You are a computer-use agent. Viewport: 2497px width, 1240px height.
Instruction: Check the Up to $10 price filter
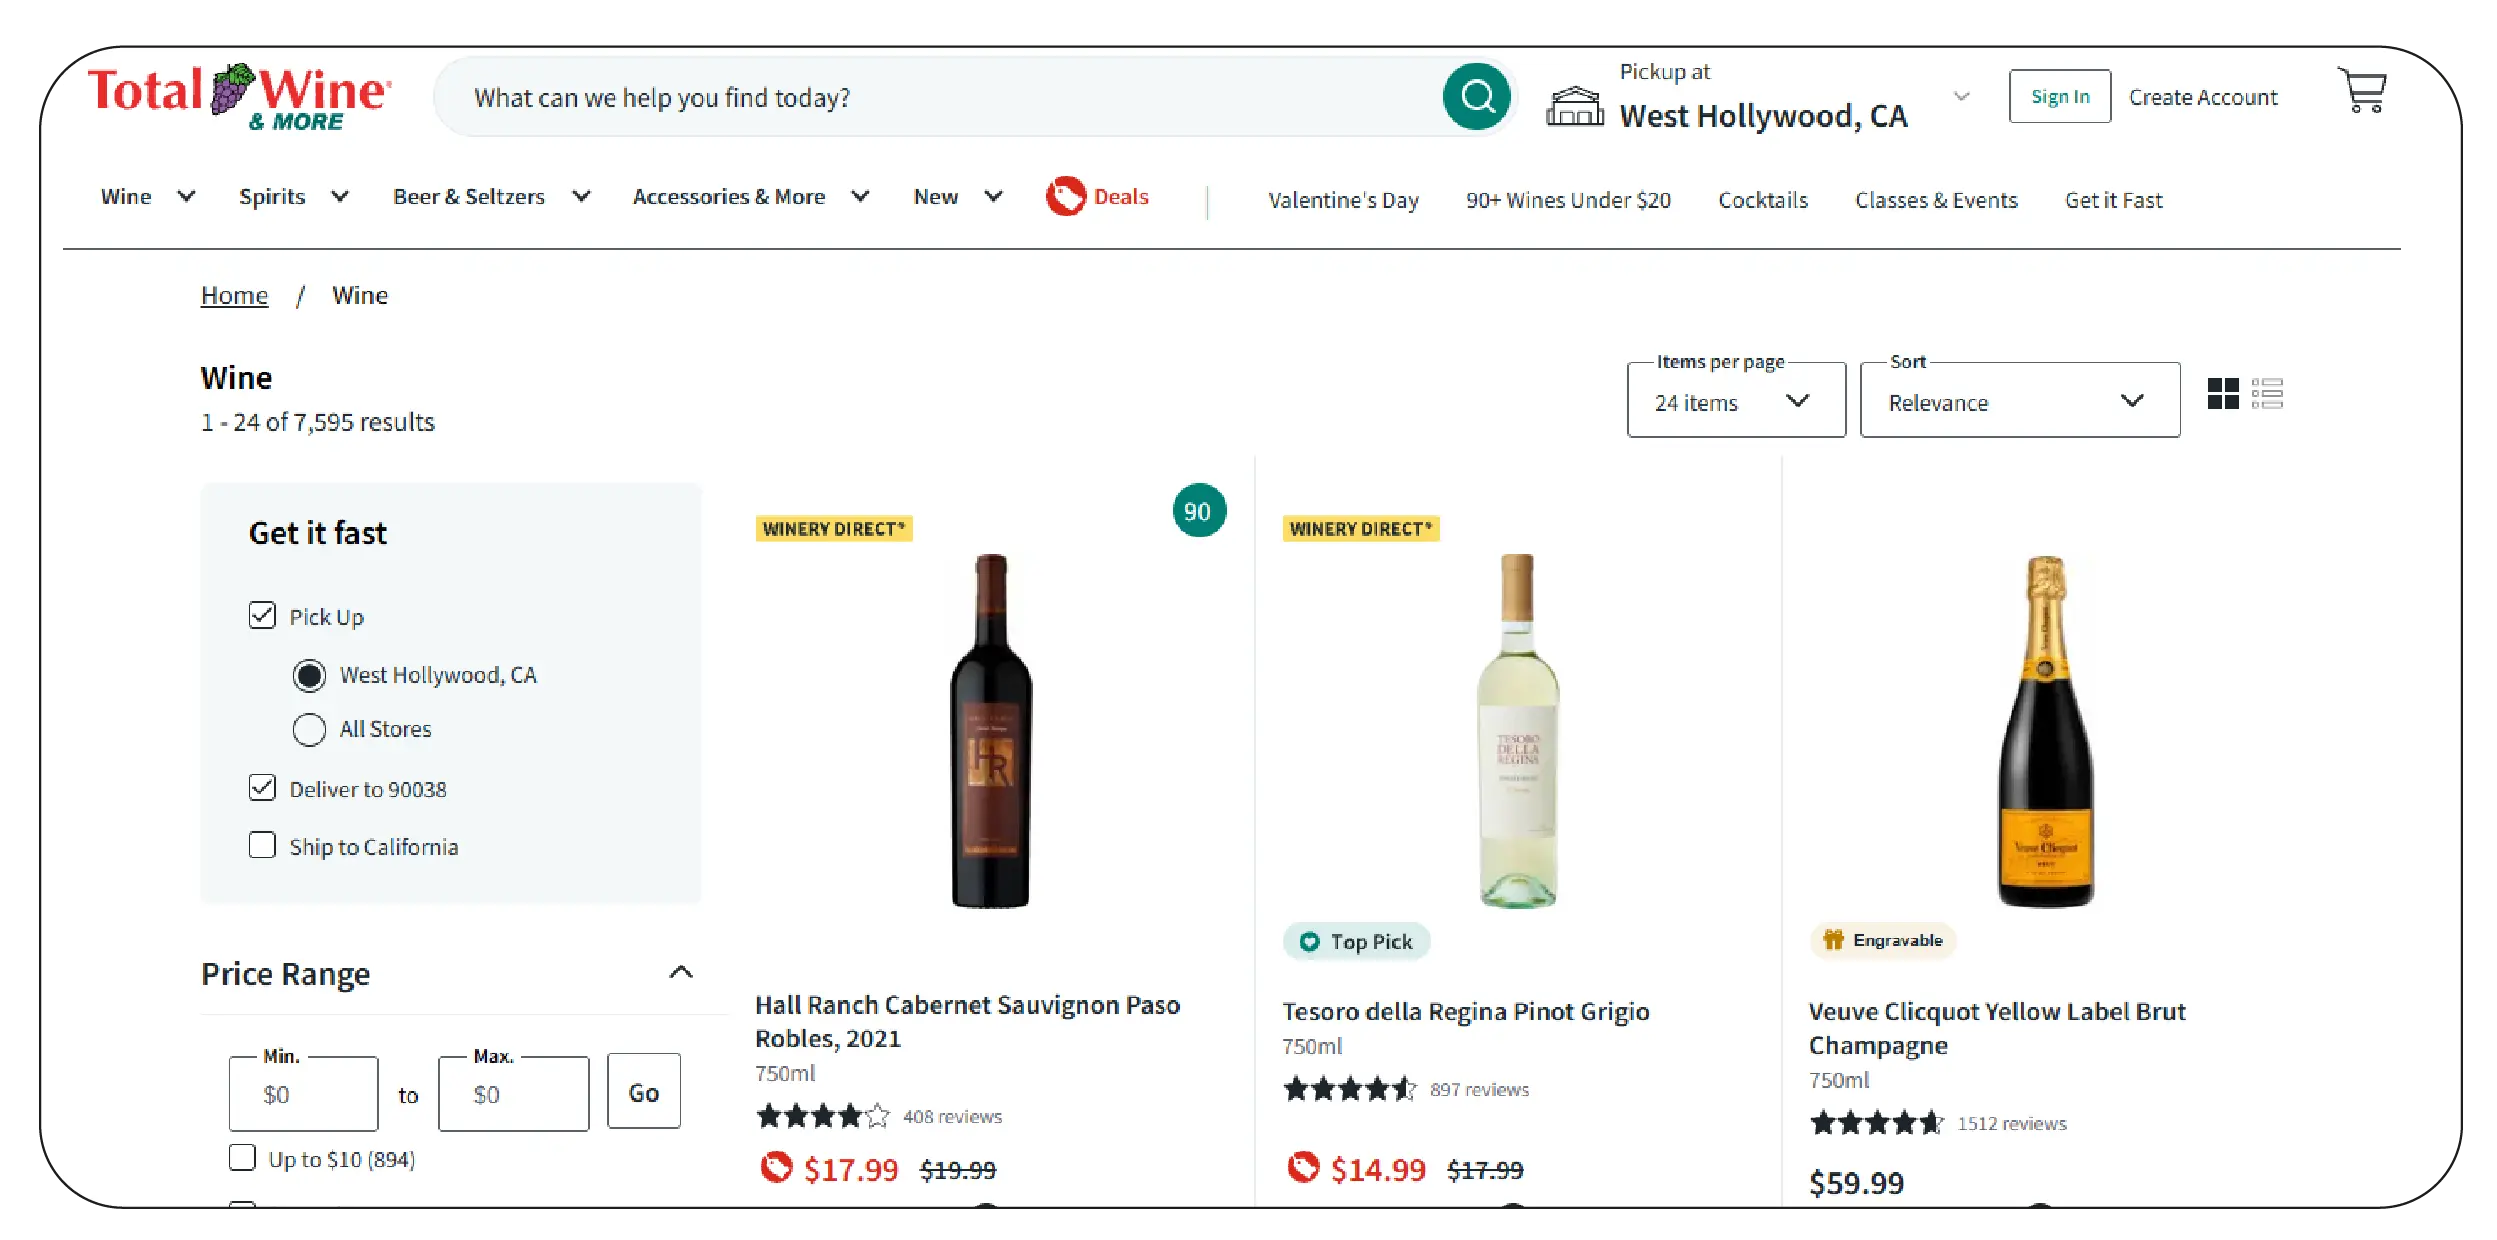pos(242,1157)
